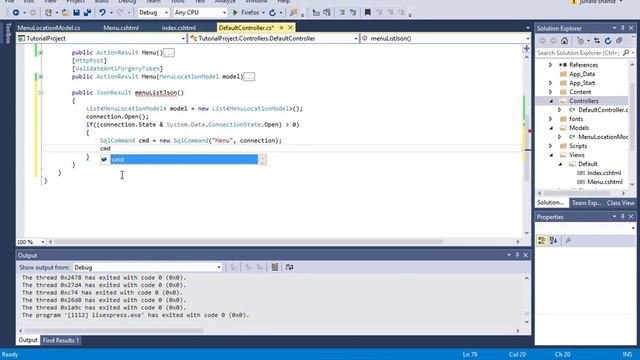
Task: Click Clear All icon in Output toolbar
Action: [x=275, y=267]
